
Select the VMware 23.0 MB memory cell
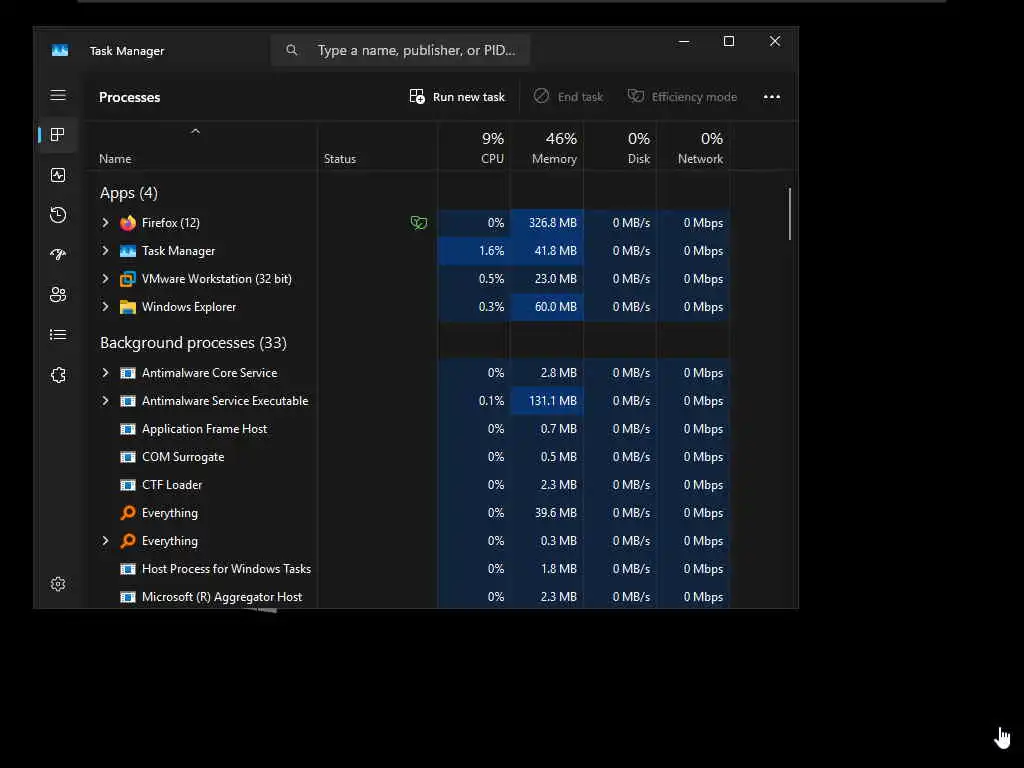tap(547, 279)
